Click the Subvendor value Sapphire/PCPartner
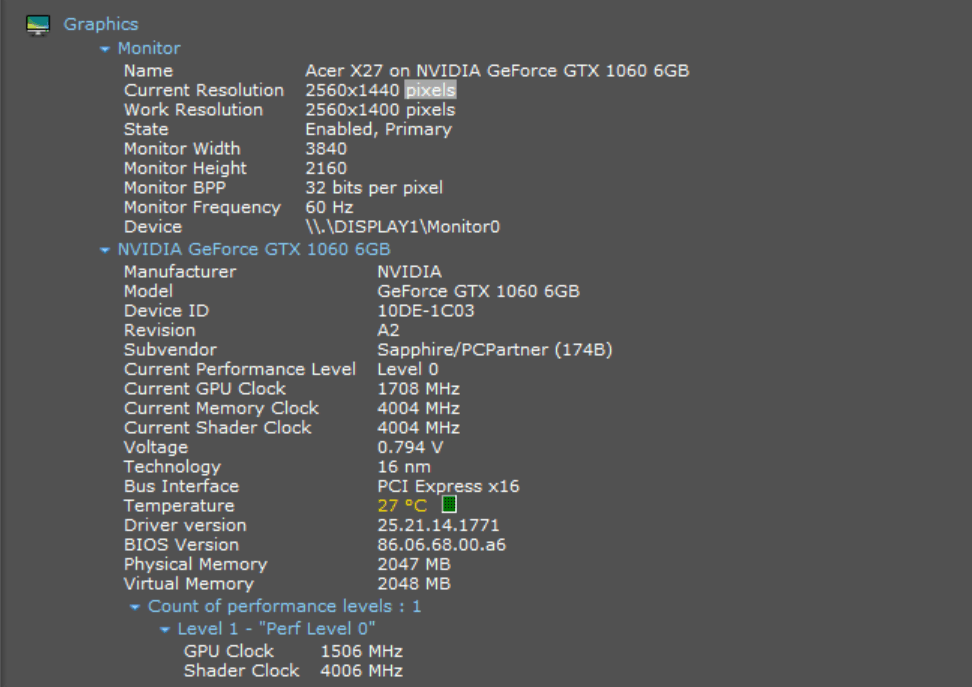Screen dimensions: 972x687 coord(494,350)
